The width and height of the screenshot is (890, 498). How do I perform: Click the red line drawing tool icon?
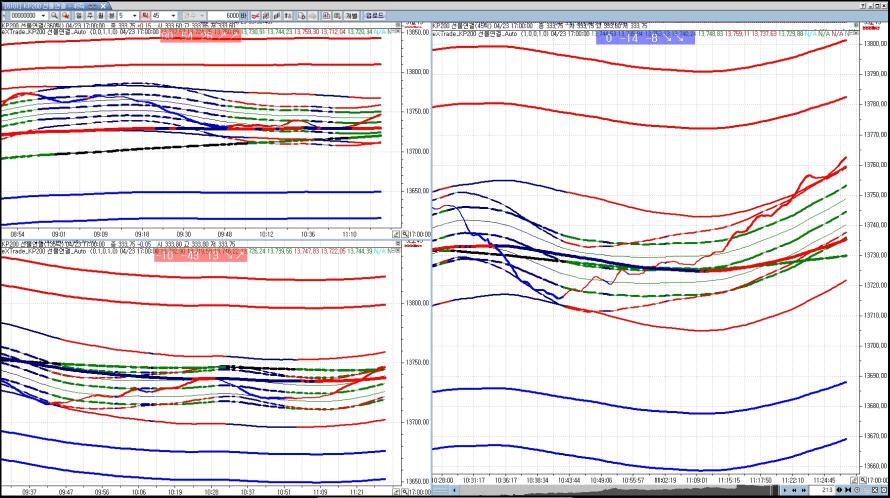coord(256,16)
